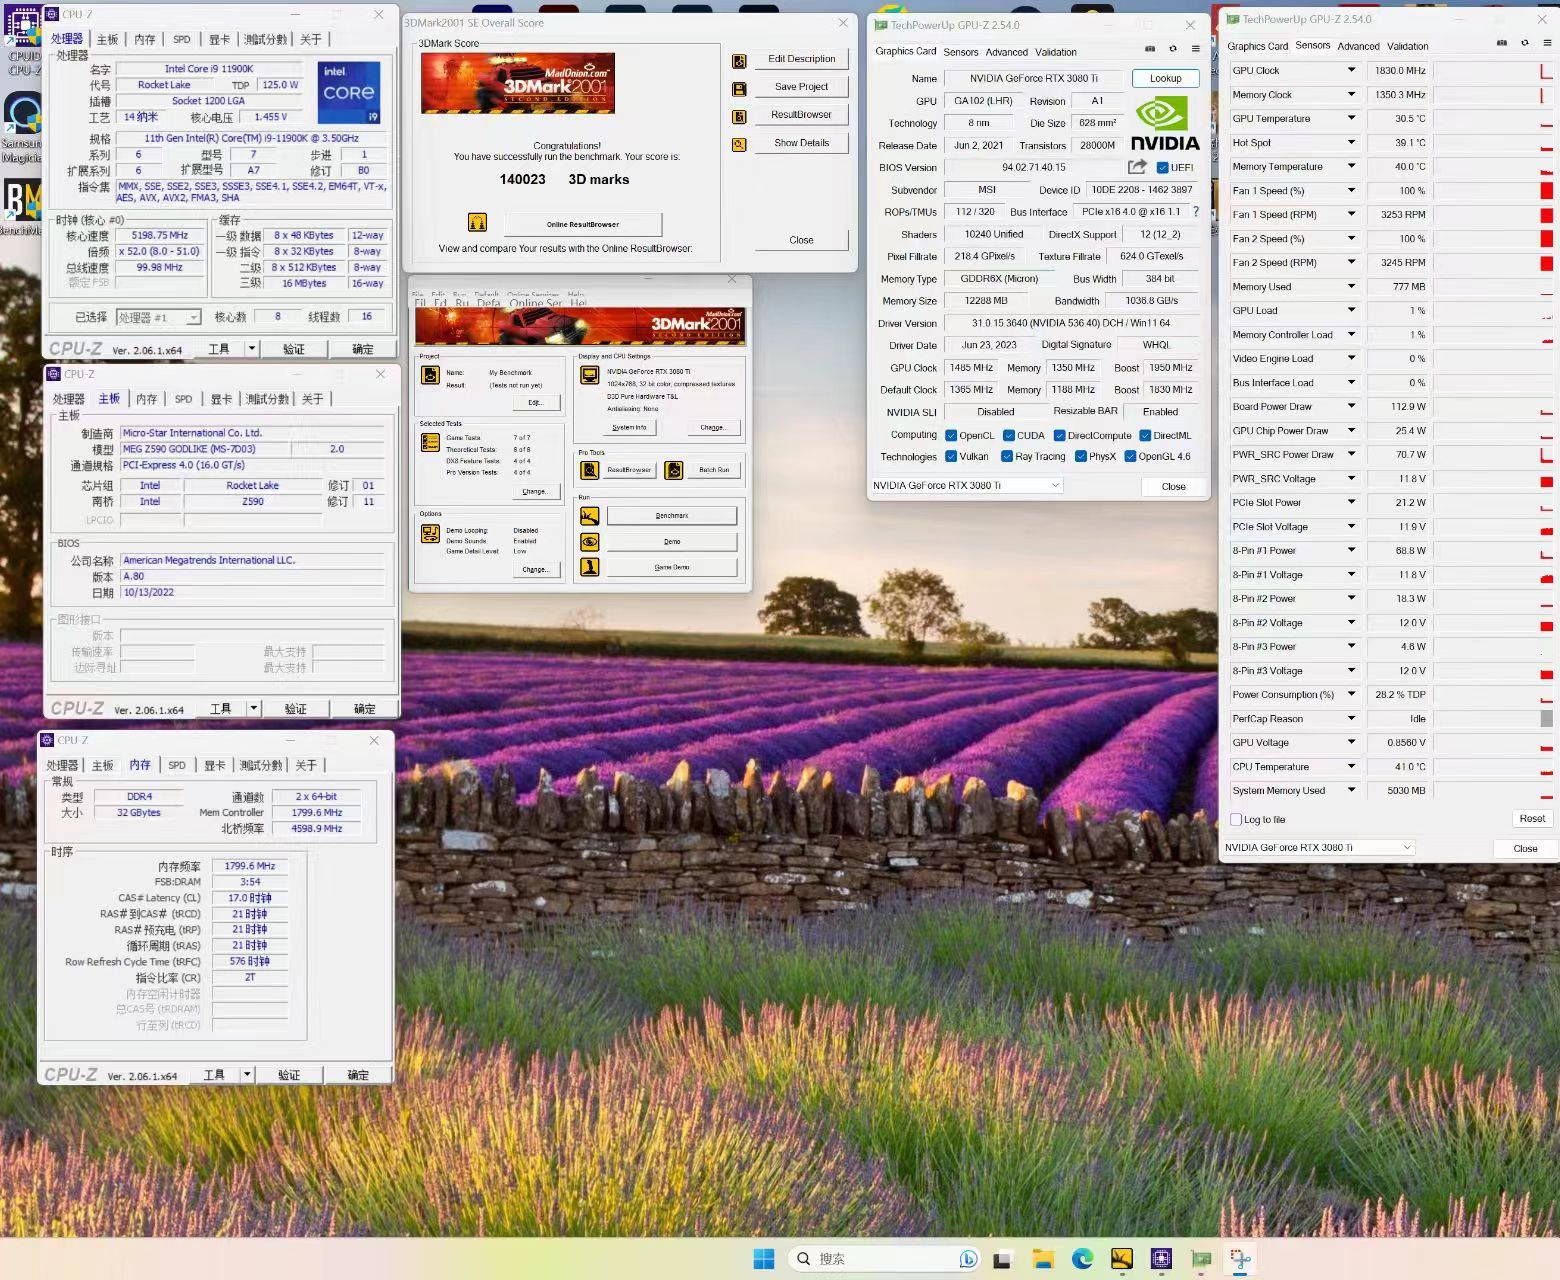Open the Sensors tab in GPU-Z Graphics Card window
The width and height of the screenshot is (1560, 1280).
[x=960, y=52]
